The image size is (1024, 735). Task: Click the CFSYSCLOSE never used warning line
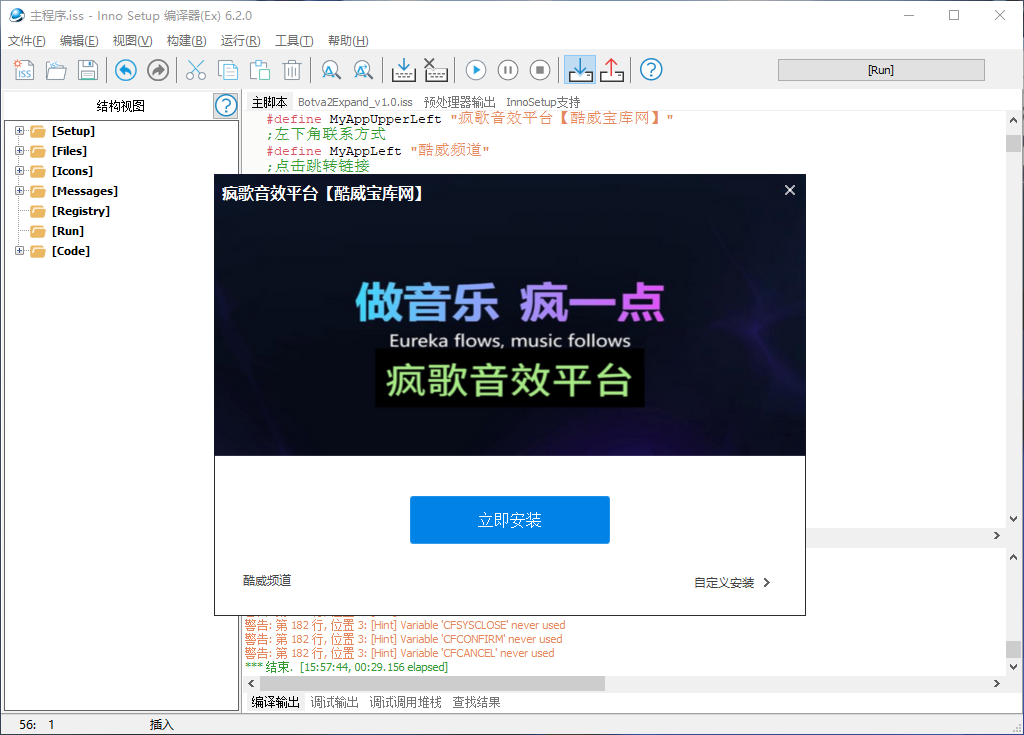click(405, 625)
